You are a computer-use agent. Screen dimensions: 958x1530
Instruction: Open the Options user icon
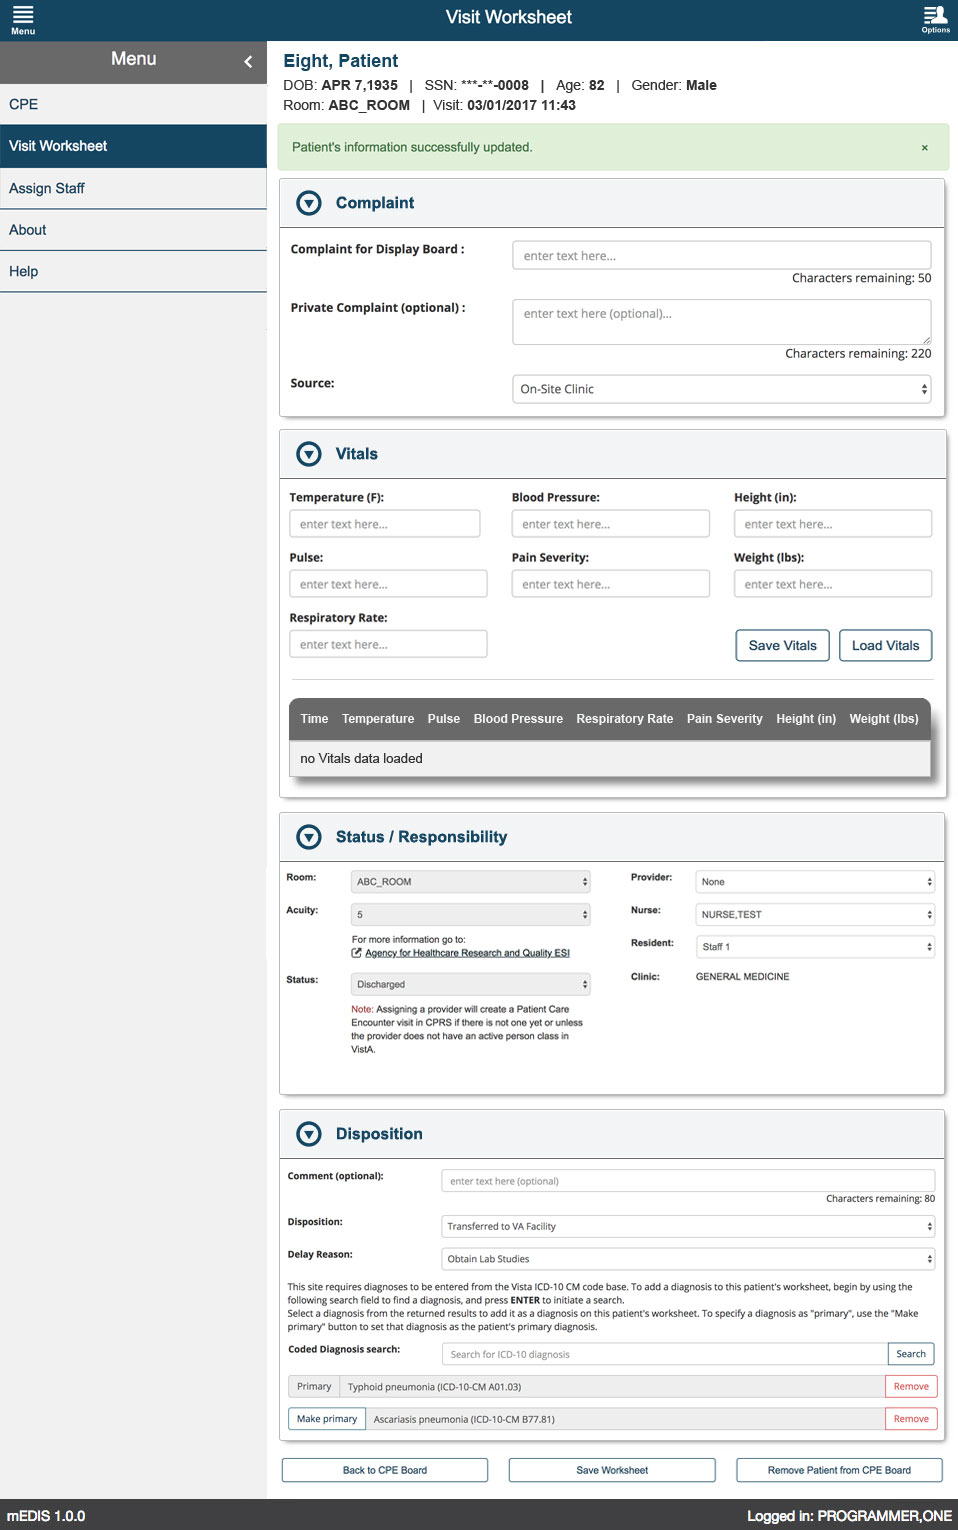coord(935,19)
